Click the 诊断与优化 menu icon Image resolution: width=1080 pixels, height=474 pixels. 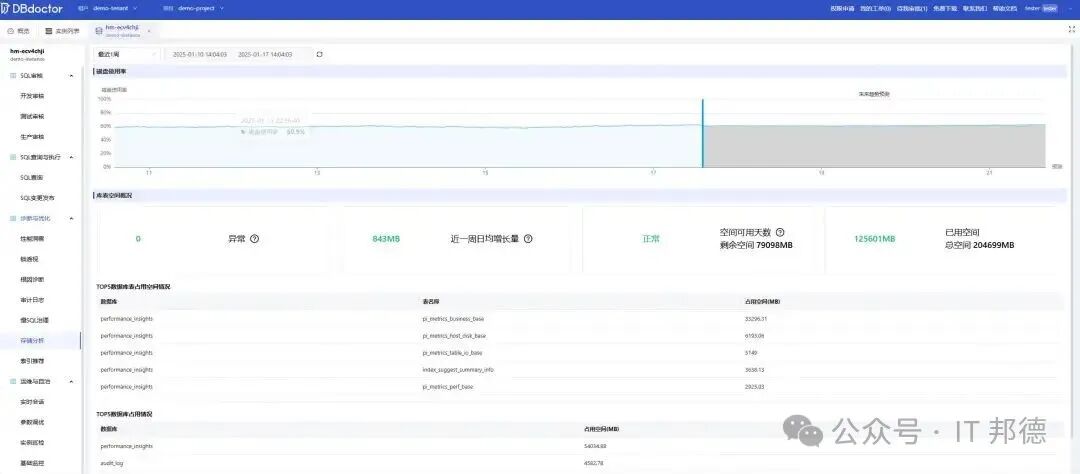pyautogui.click(x=13, y=218)
